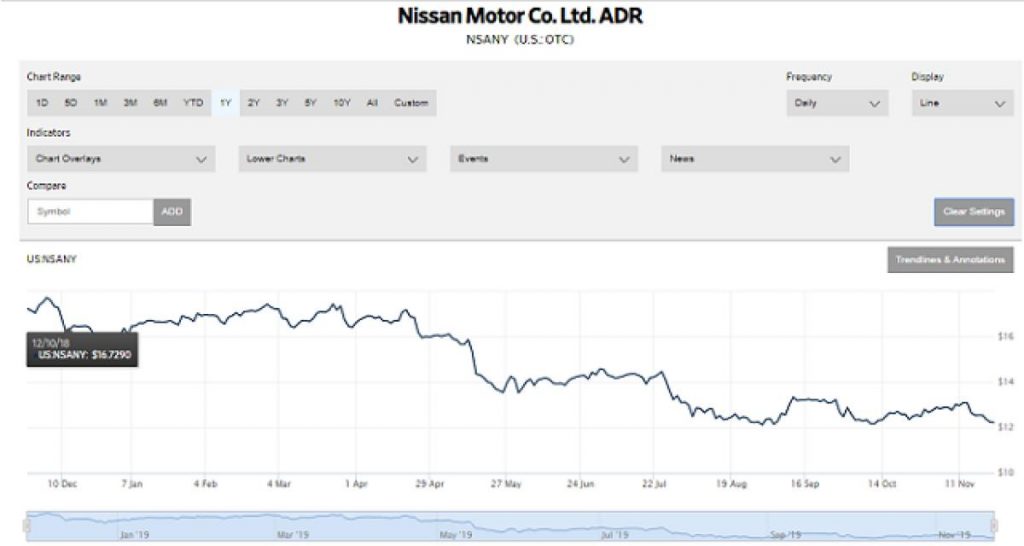Expand the Chart Overlays dropdown
The height and width of the screenshot is (546, 1024).
(121, 159)
